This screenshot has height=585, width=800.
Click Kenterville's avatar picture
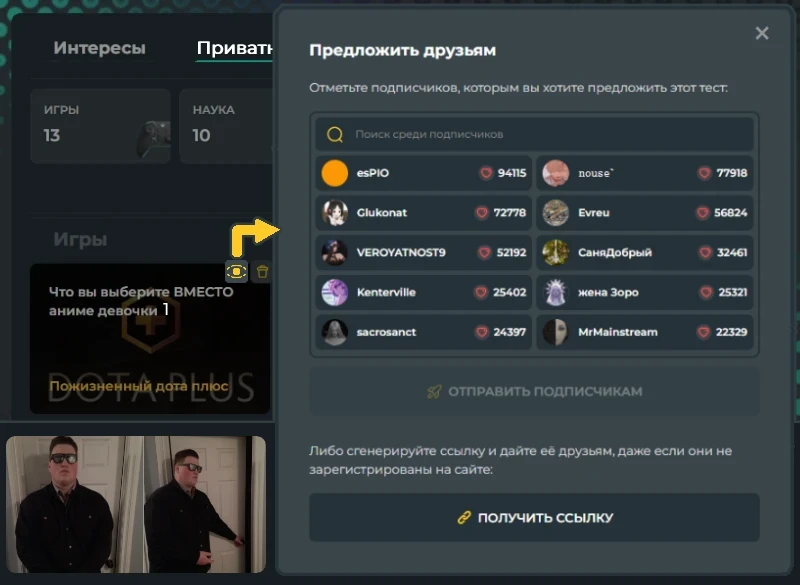[x=335, y=292]
